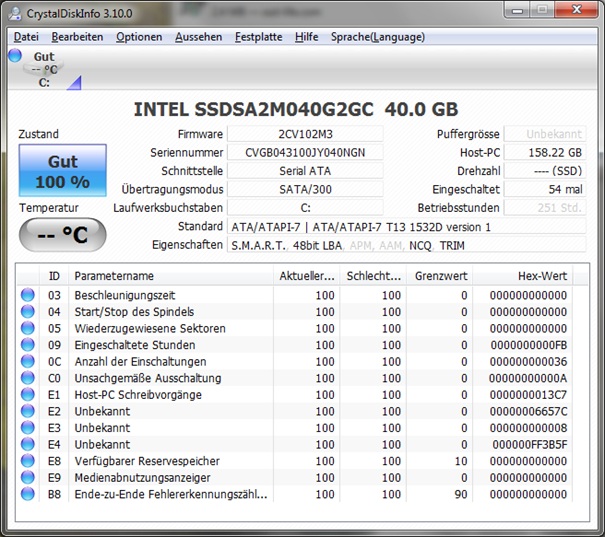Click the status orb for Ende-zu-Ende Fehlererkennung row
Image resolution: width=605 pixels, height=537 pixels.
[28, 494]
